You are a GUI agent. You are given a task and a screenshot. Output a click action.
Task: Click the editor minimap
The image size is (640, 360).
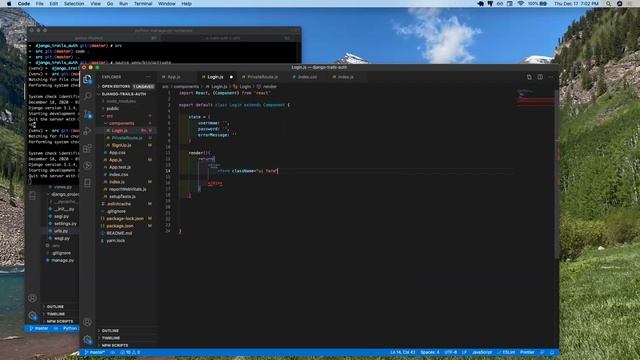pyautogui.click(x=535, y=98)
